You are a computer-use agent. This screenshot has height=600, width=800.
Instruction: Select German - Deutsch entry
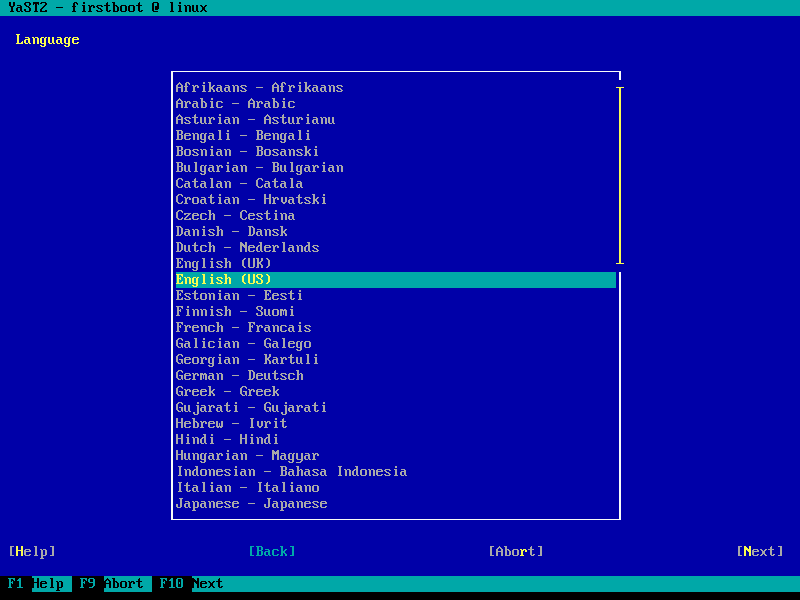239,376
